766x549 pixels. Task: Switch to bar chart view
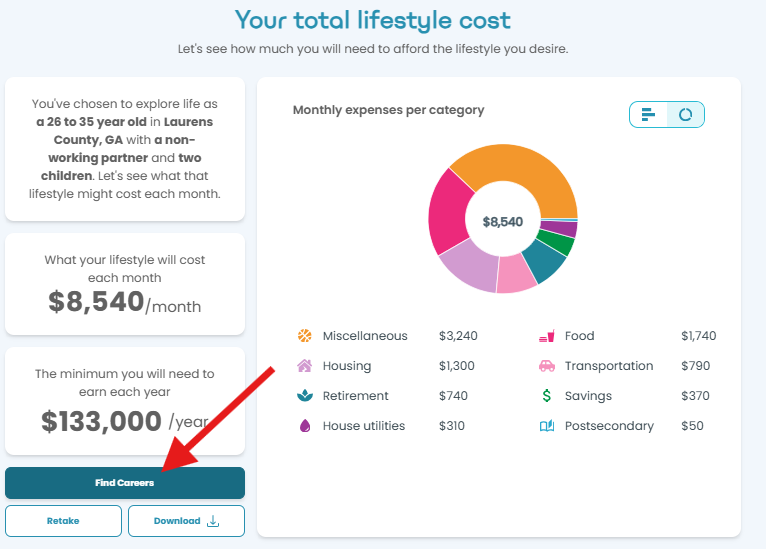(x=648, y=114)
